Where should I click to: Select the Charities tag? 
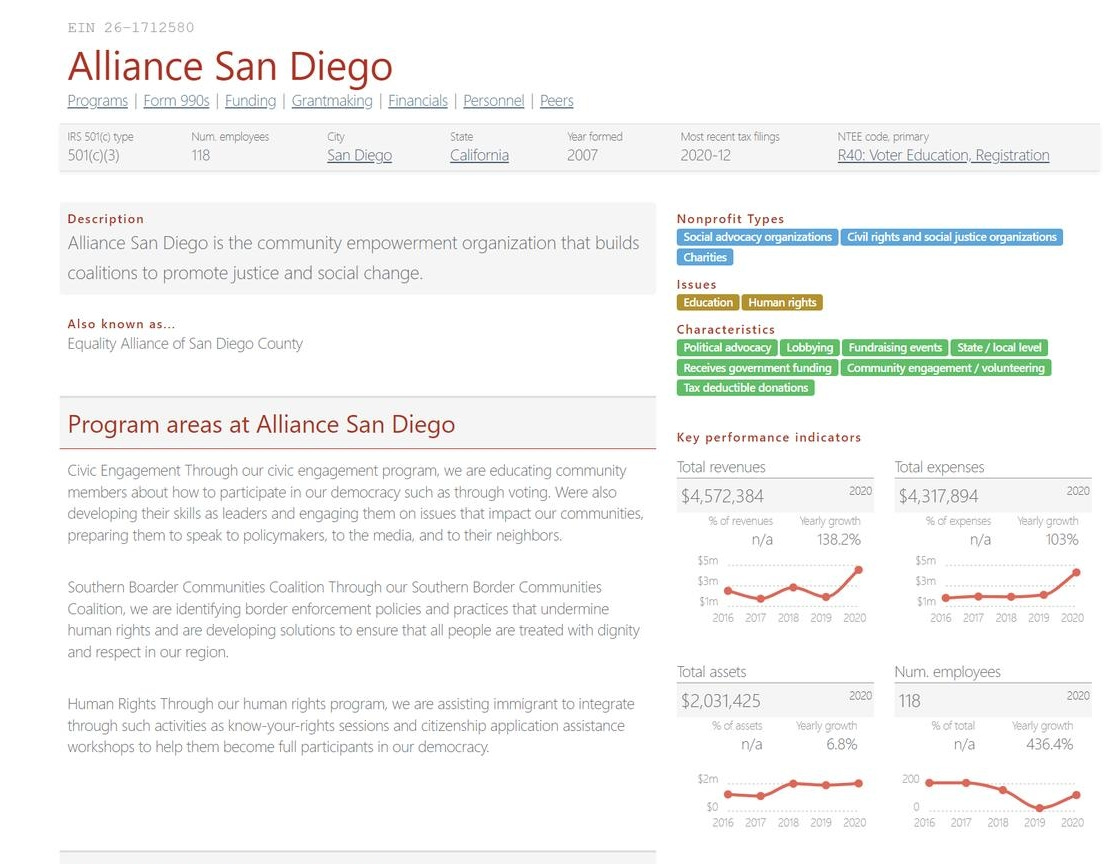pyautogui.click(x=705, y=257)
